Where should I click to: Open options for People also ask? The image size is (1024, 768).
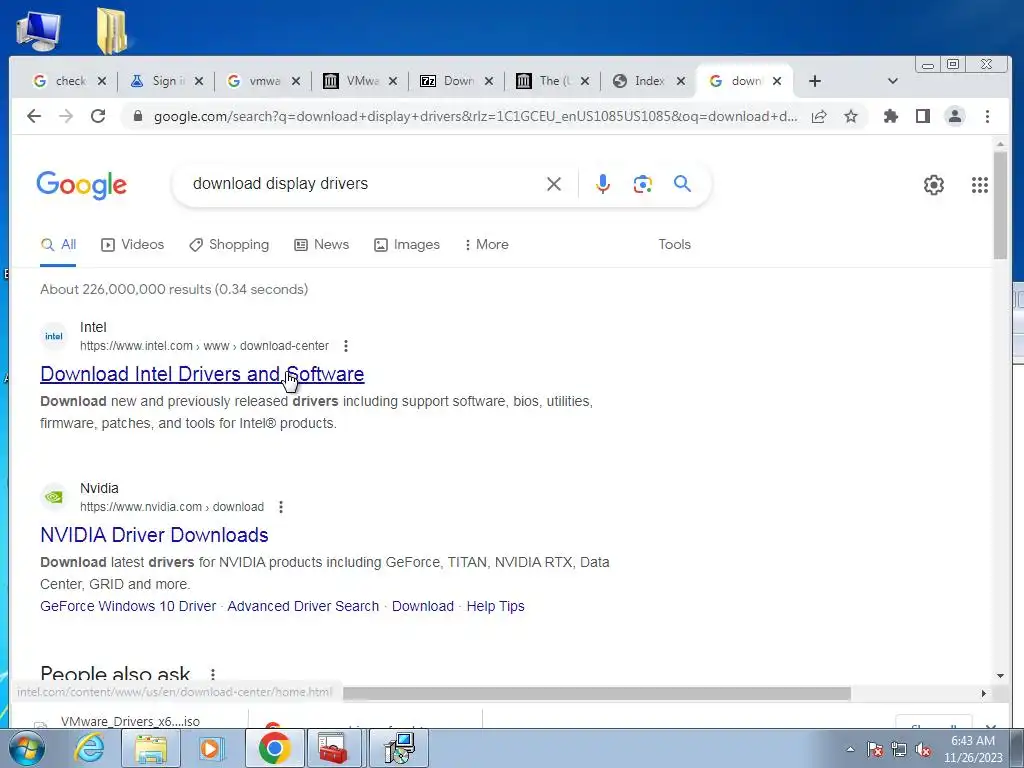213,673
